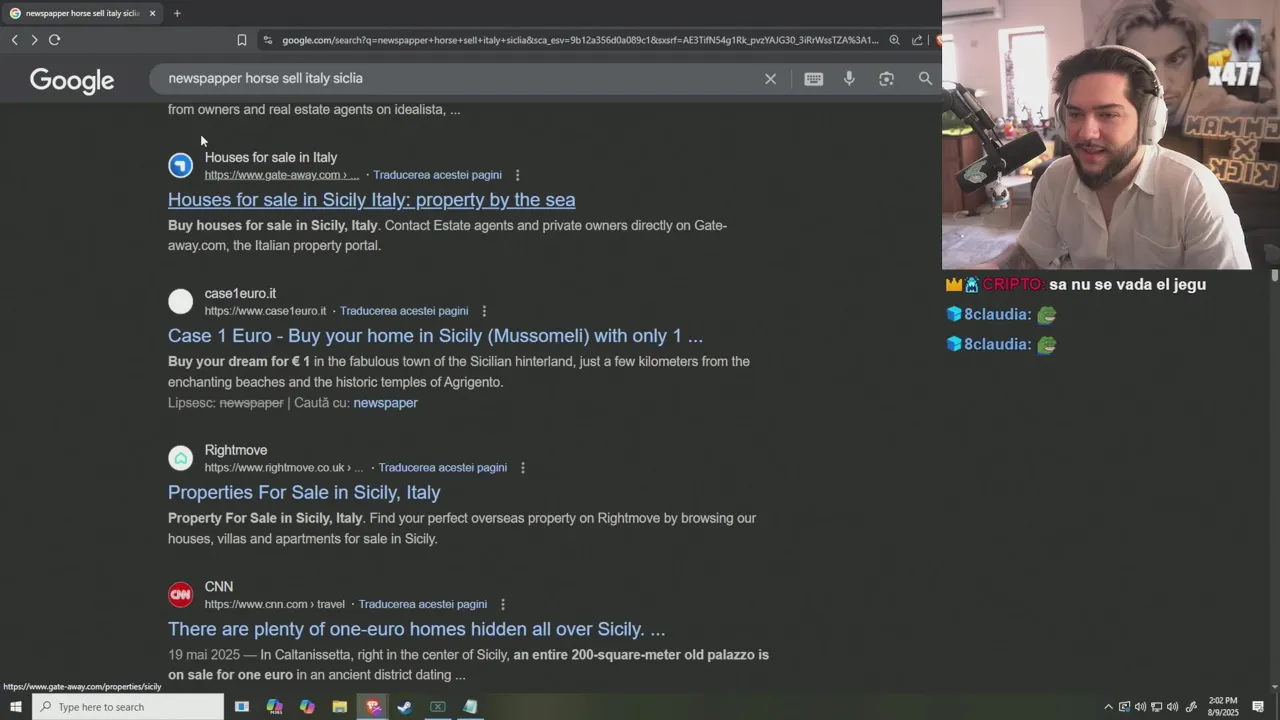
Task: Open the Windows Start menu
Action: (x=15, y=707)
